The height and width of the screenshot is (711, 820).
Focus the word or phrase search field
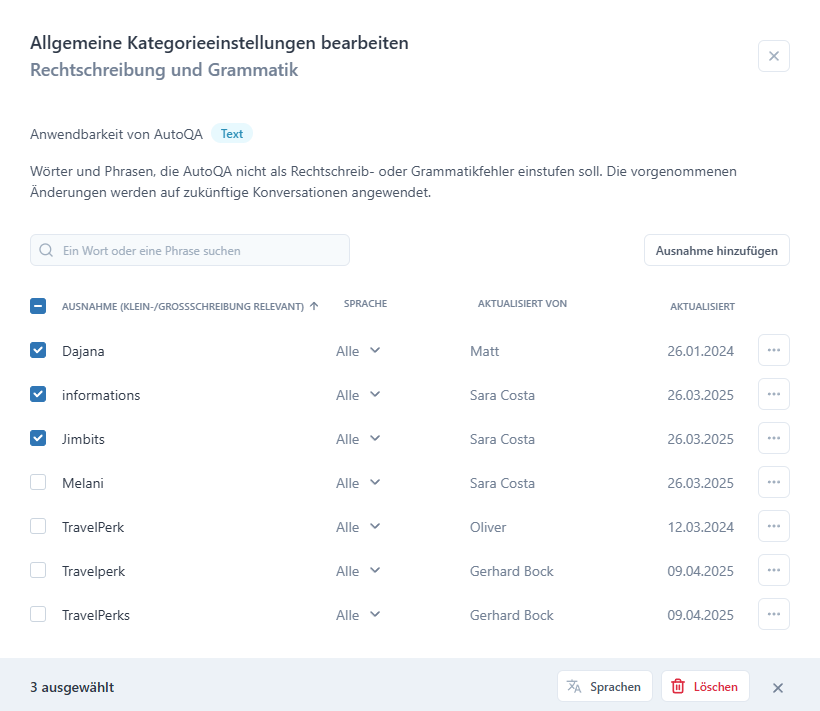pos(190,250)
